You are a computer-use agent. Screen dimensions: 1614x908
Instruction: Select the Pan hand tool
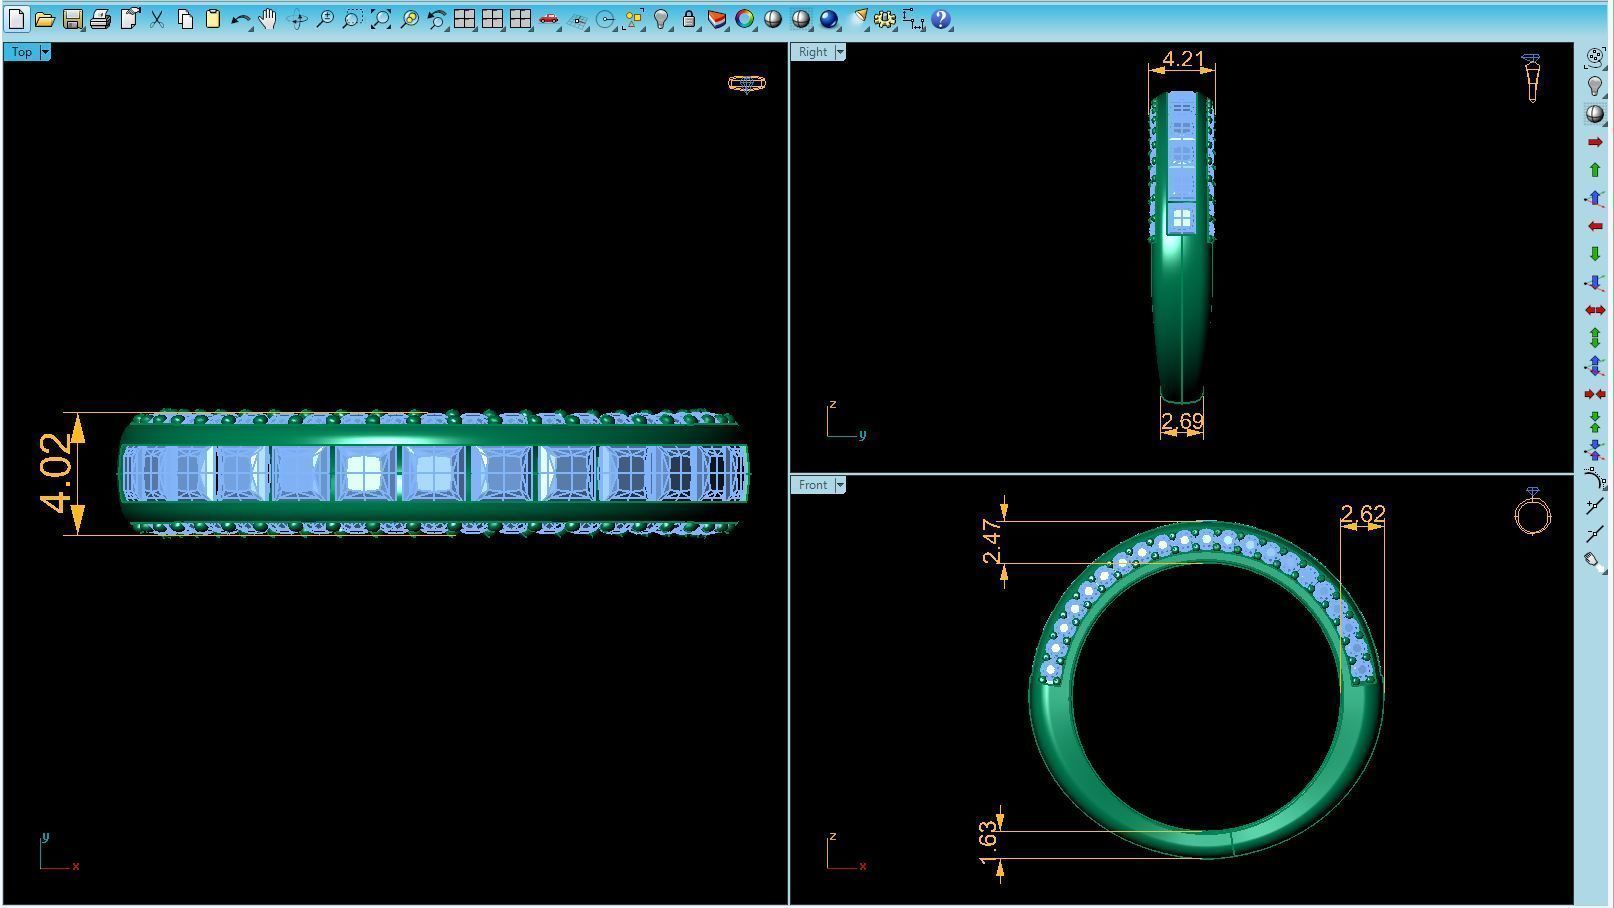[269, 19]
